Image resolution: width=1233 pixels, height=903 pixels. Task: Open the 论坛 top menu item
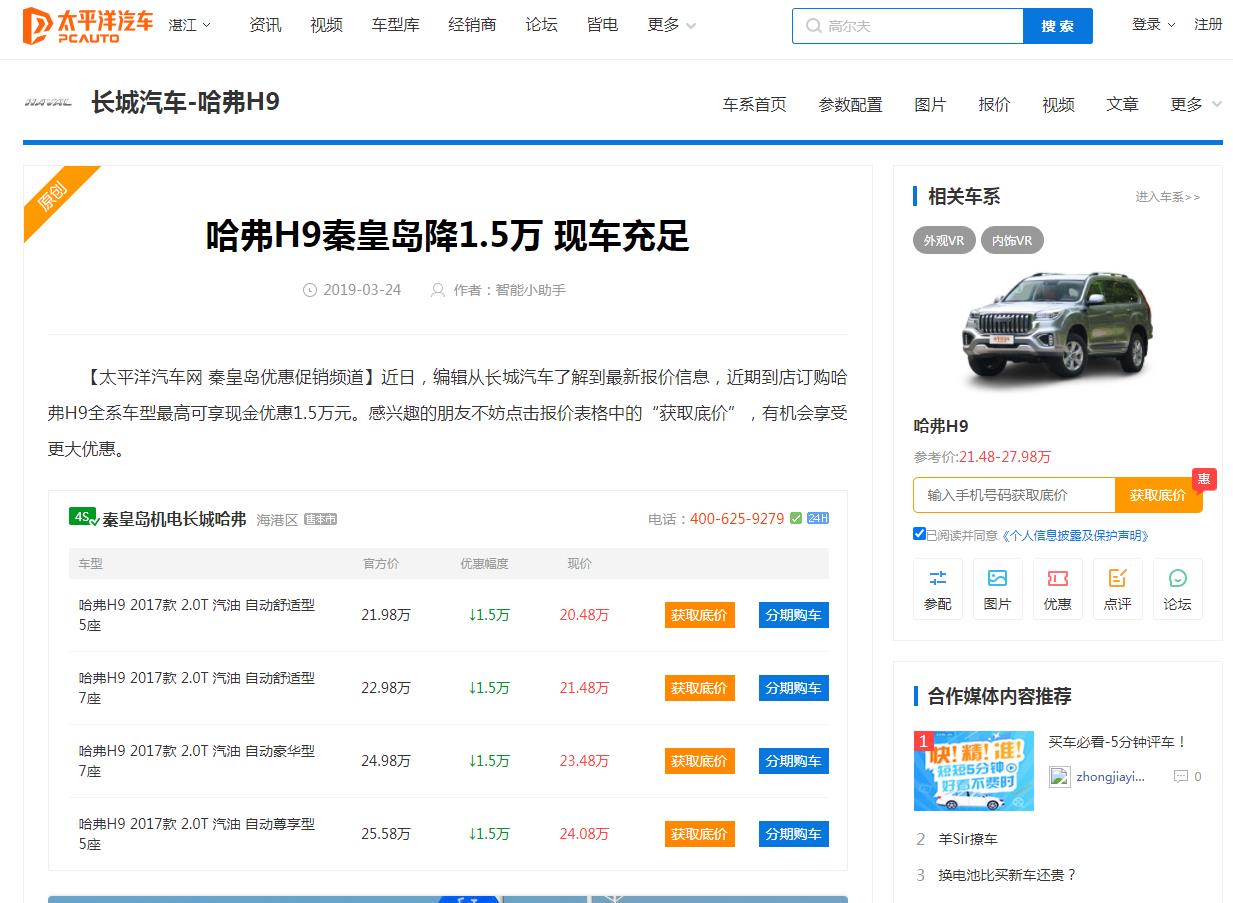coord(541,25)
